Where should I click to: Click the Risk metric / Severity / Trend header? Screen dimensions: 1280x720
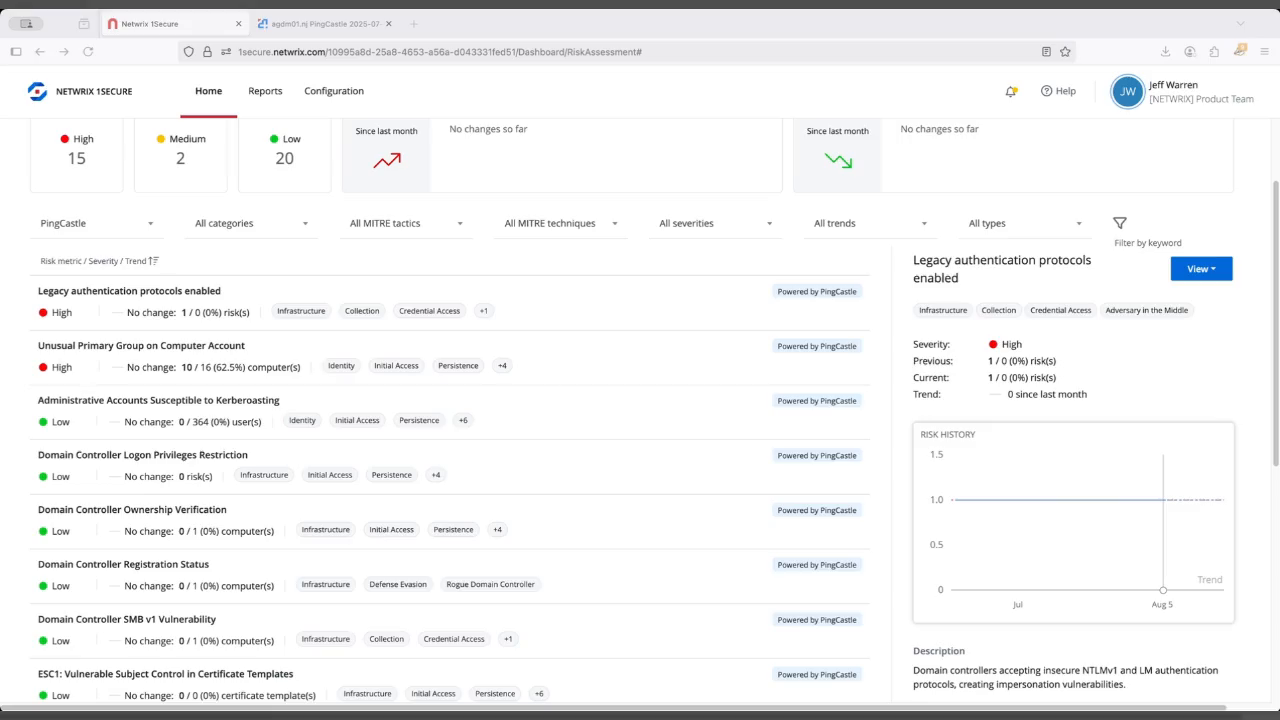point(93,261)
